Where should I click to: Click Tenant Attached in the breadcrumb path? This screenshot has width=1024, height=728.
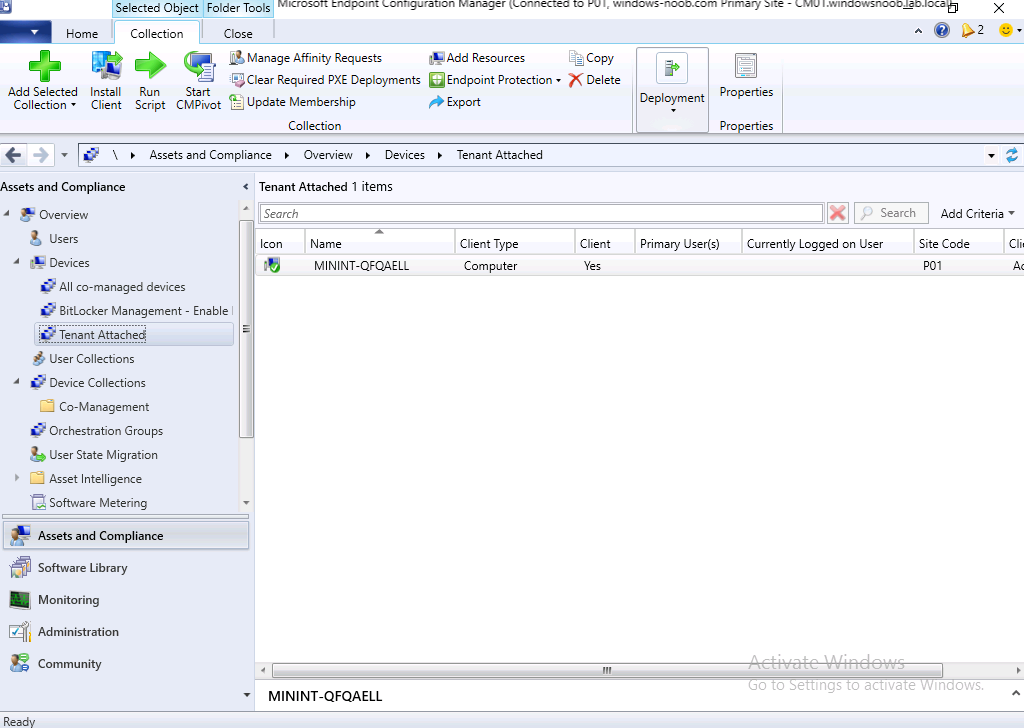pyautogui.click(x=500, y=155)
